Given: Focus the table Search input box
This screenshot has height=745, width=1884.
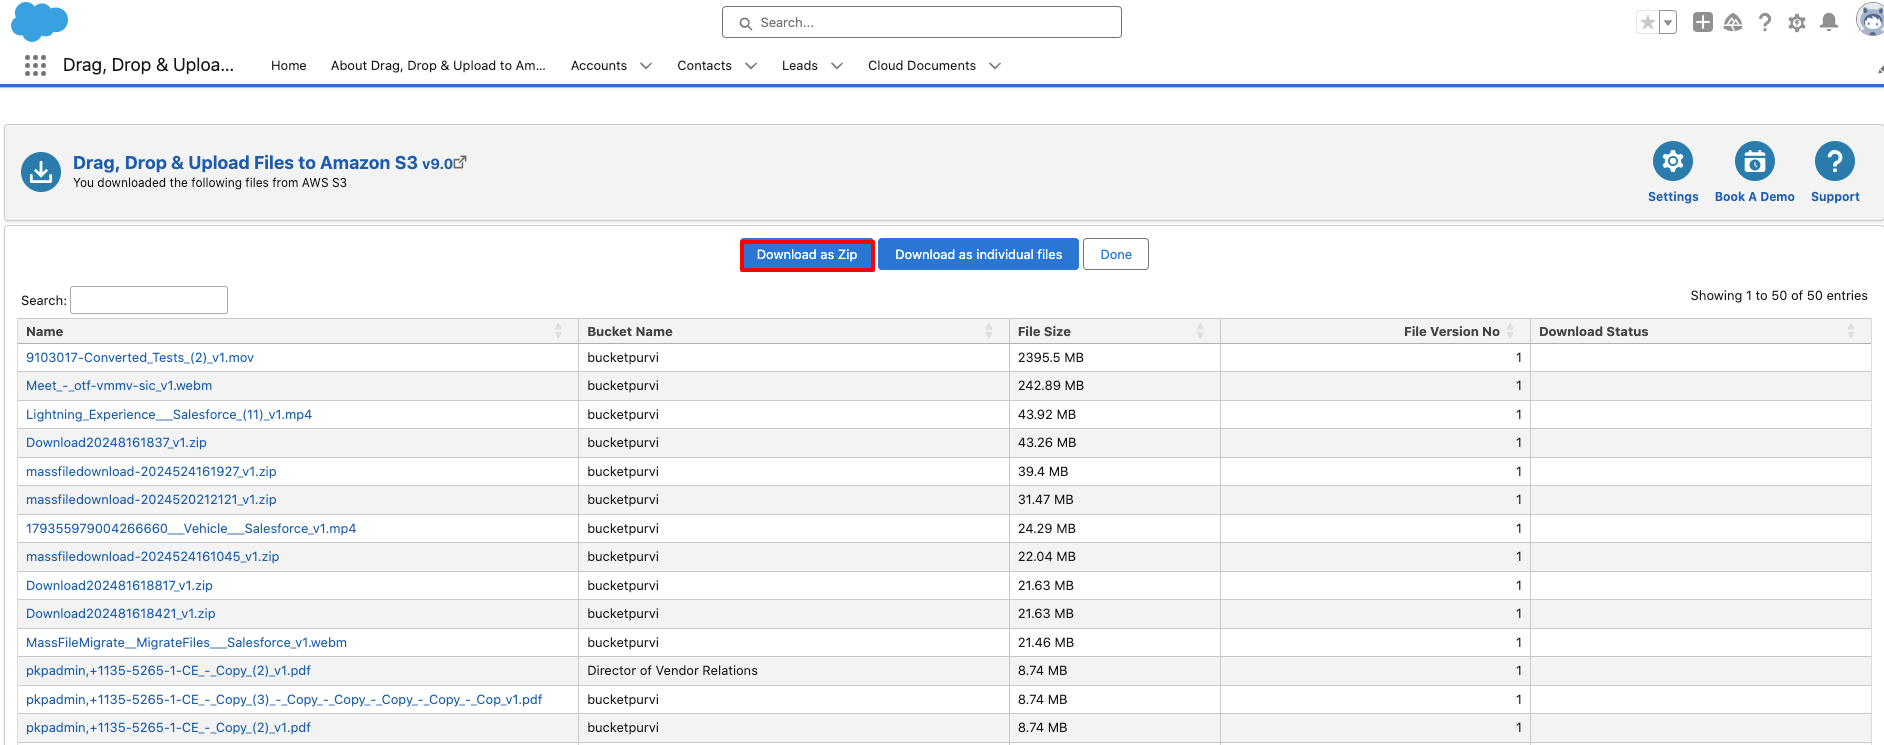Looking at the screenshot, I should (149, 300).
